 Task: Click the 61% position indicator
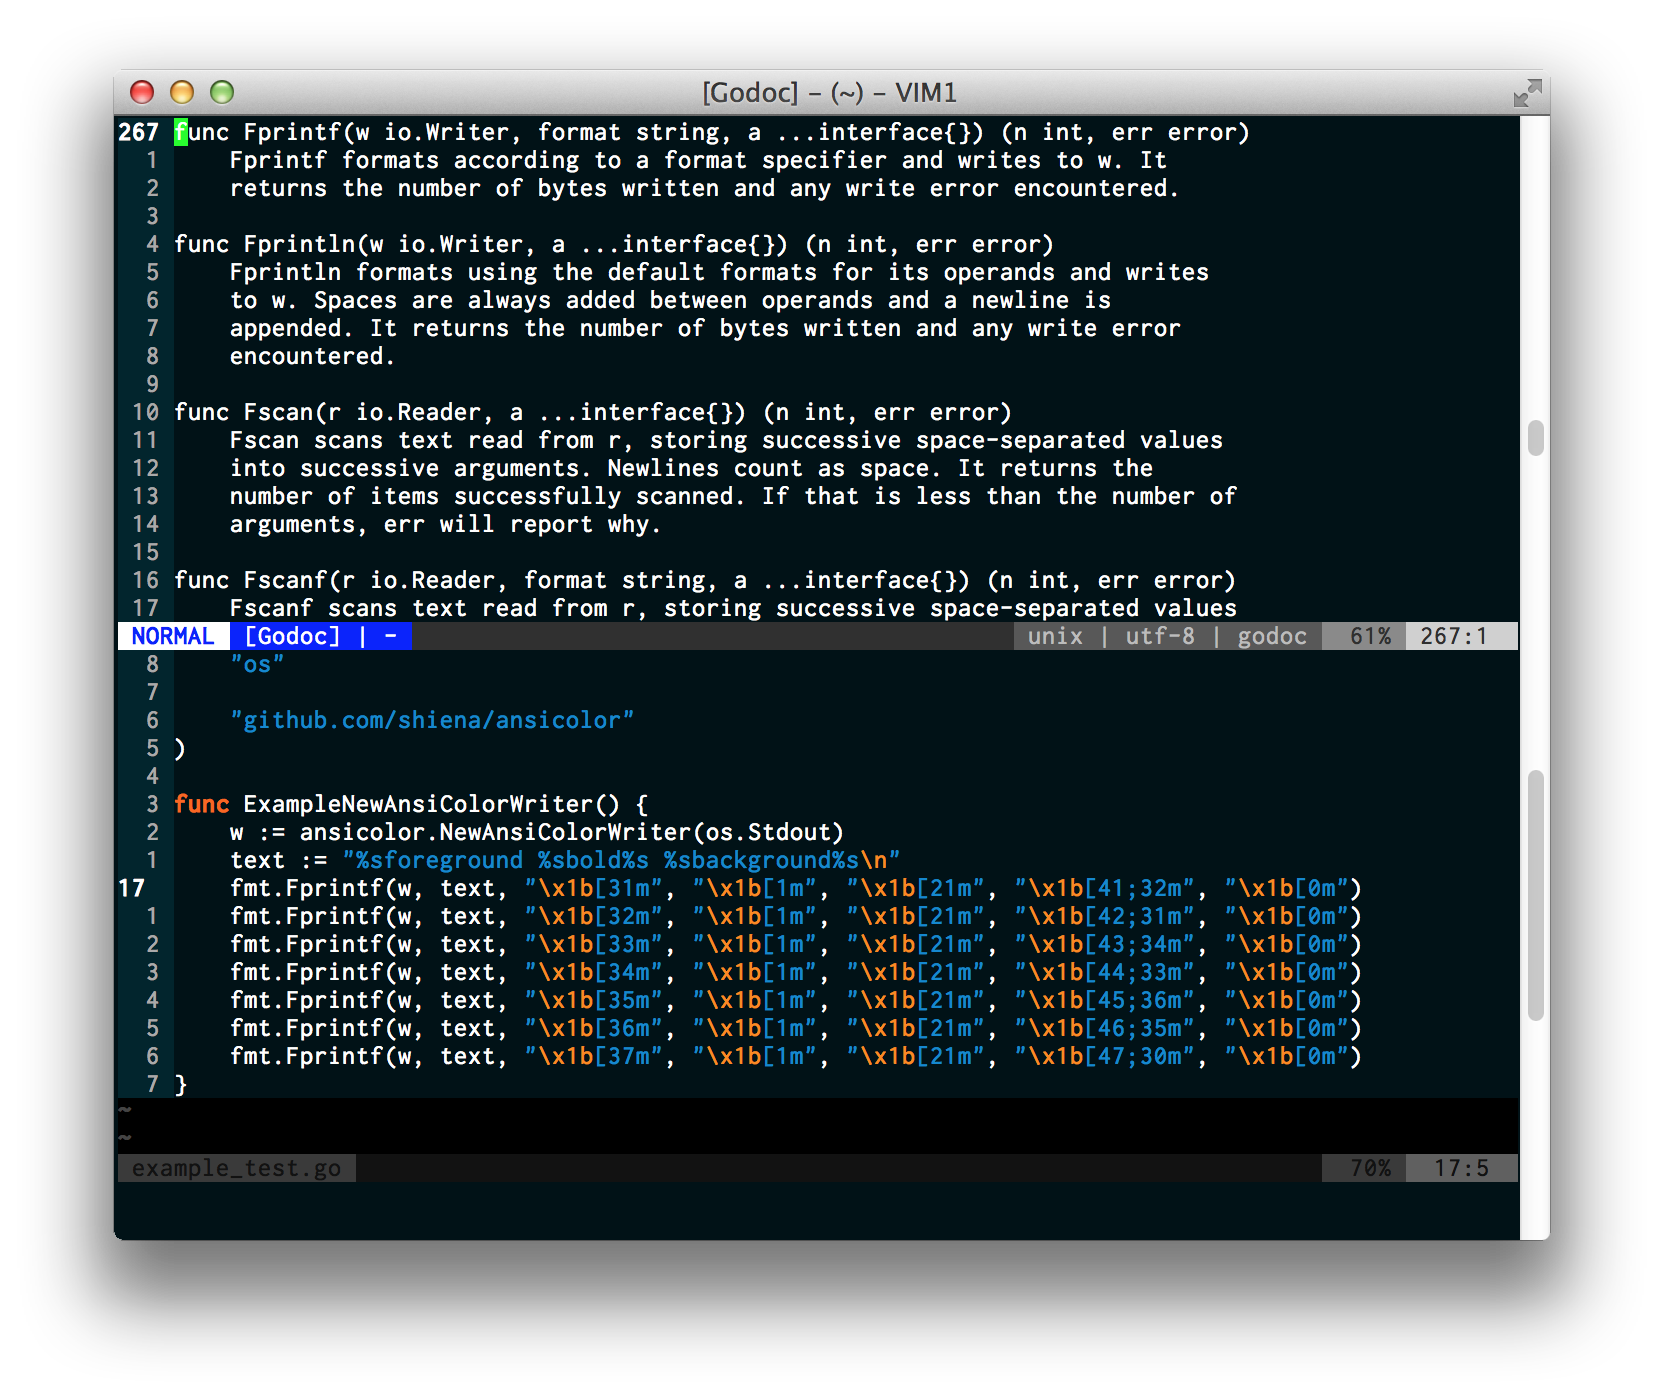click(1370, 636)
